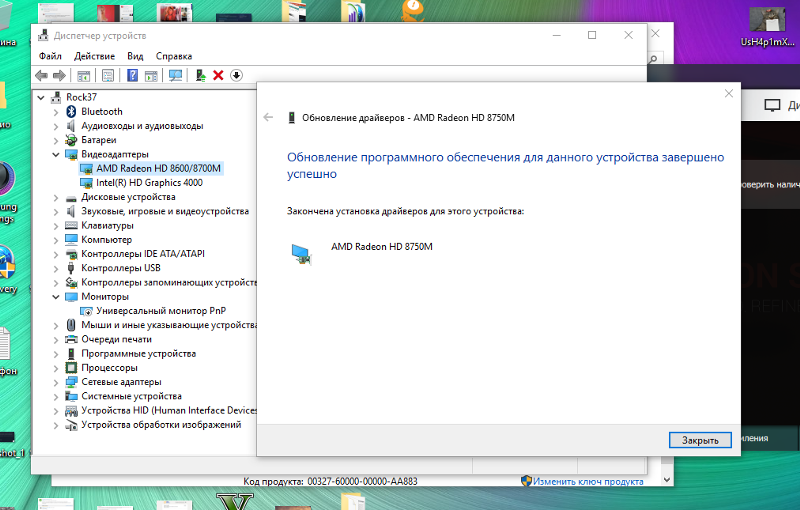Open the Help question-mark toolbar icon

[x=132, y=75]
